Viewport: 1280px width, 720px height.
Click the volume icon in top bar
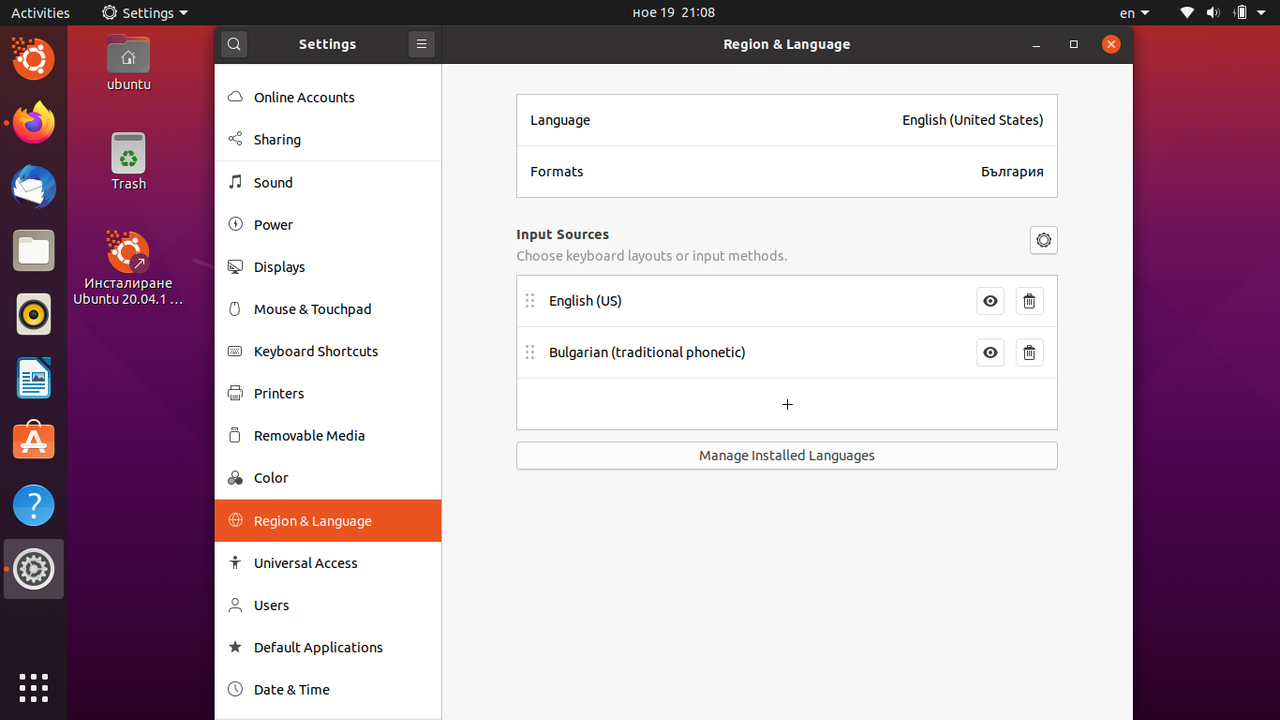1213,13
